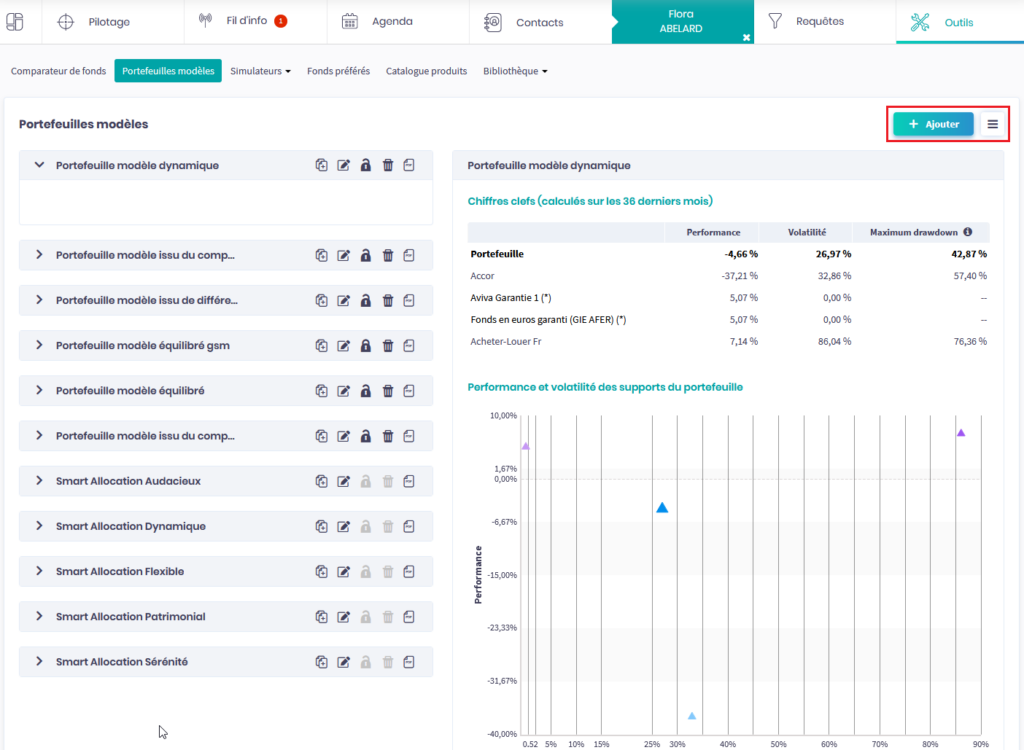Click the large blue portfolio chart marker

(x=662, y=508)
